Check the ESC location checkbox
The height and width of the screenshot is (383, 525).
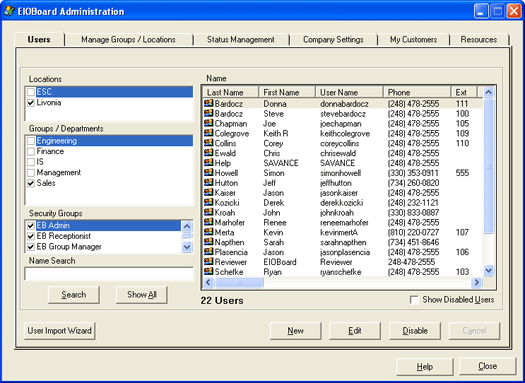point(31,92)
